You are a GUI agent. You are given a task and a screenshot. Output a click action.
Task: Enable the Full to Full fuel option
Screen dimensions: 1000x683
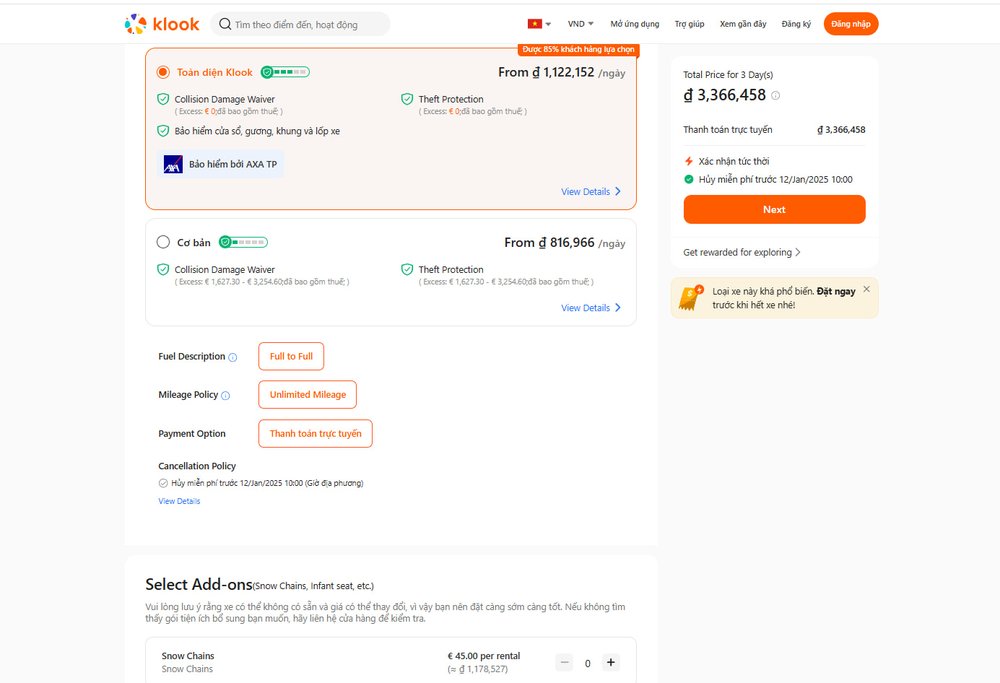coord(291,356)
